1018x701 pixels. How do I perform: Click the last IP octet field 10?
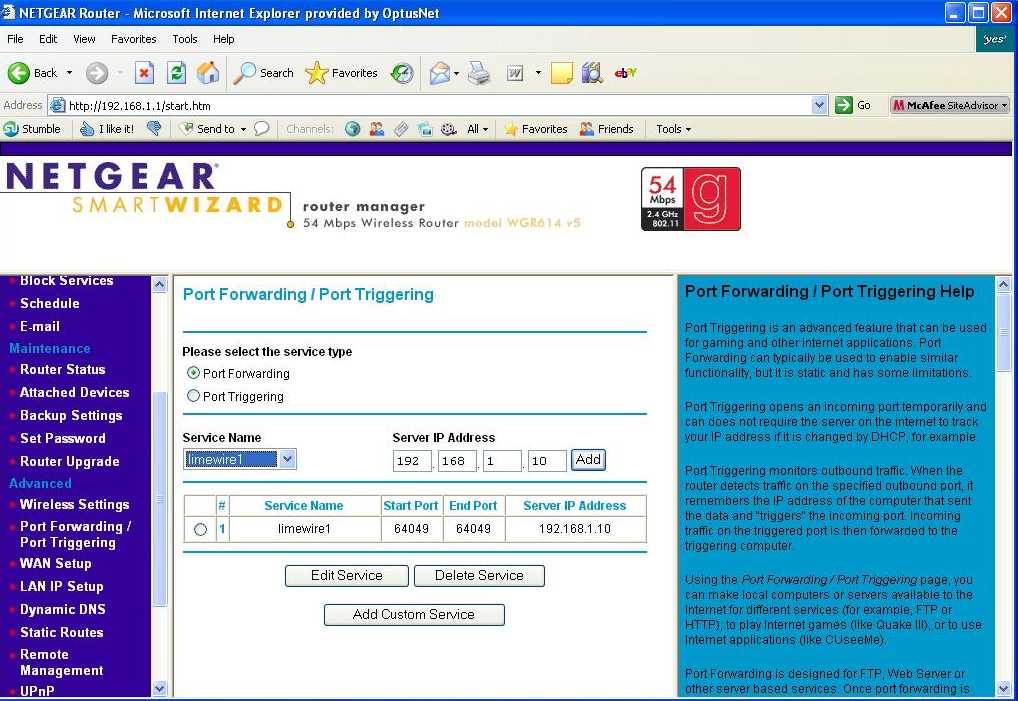547,461
